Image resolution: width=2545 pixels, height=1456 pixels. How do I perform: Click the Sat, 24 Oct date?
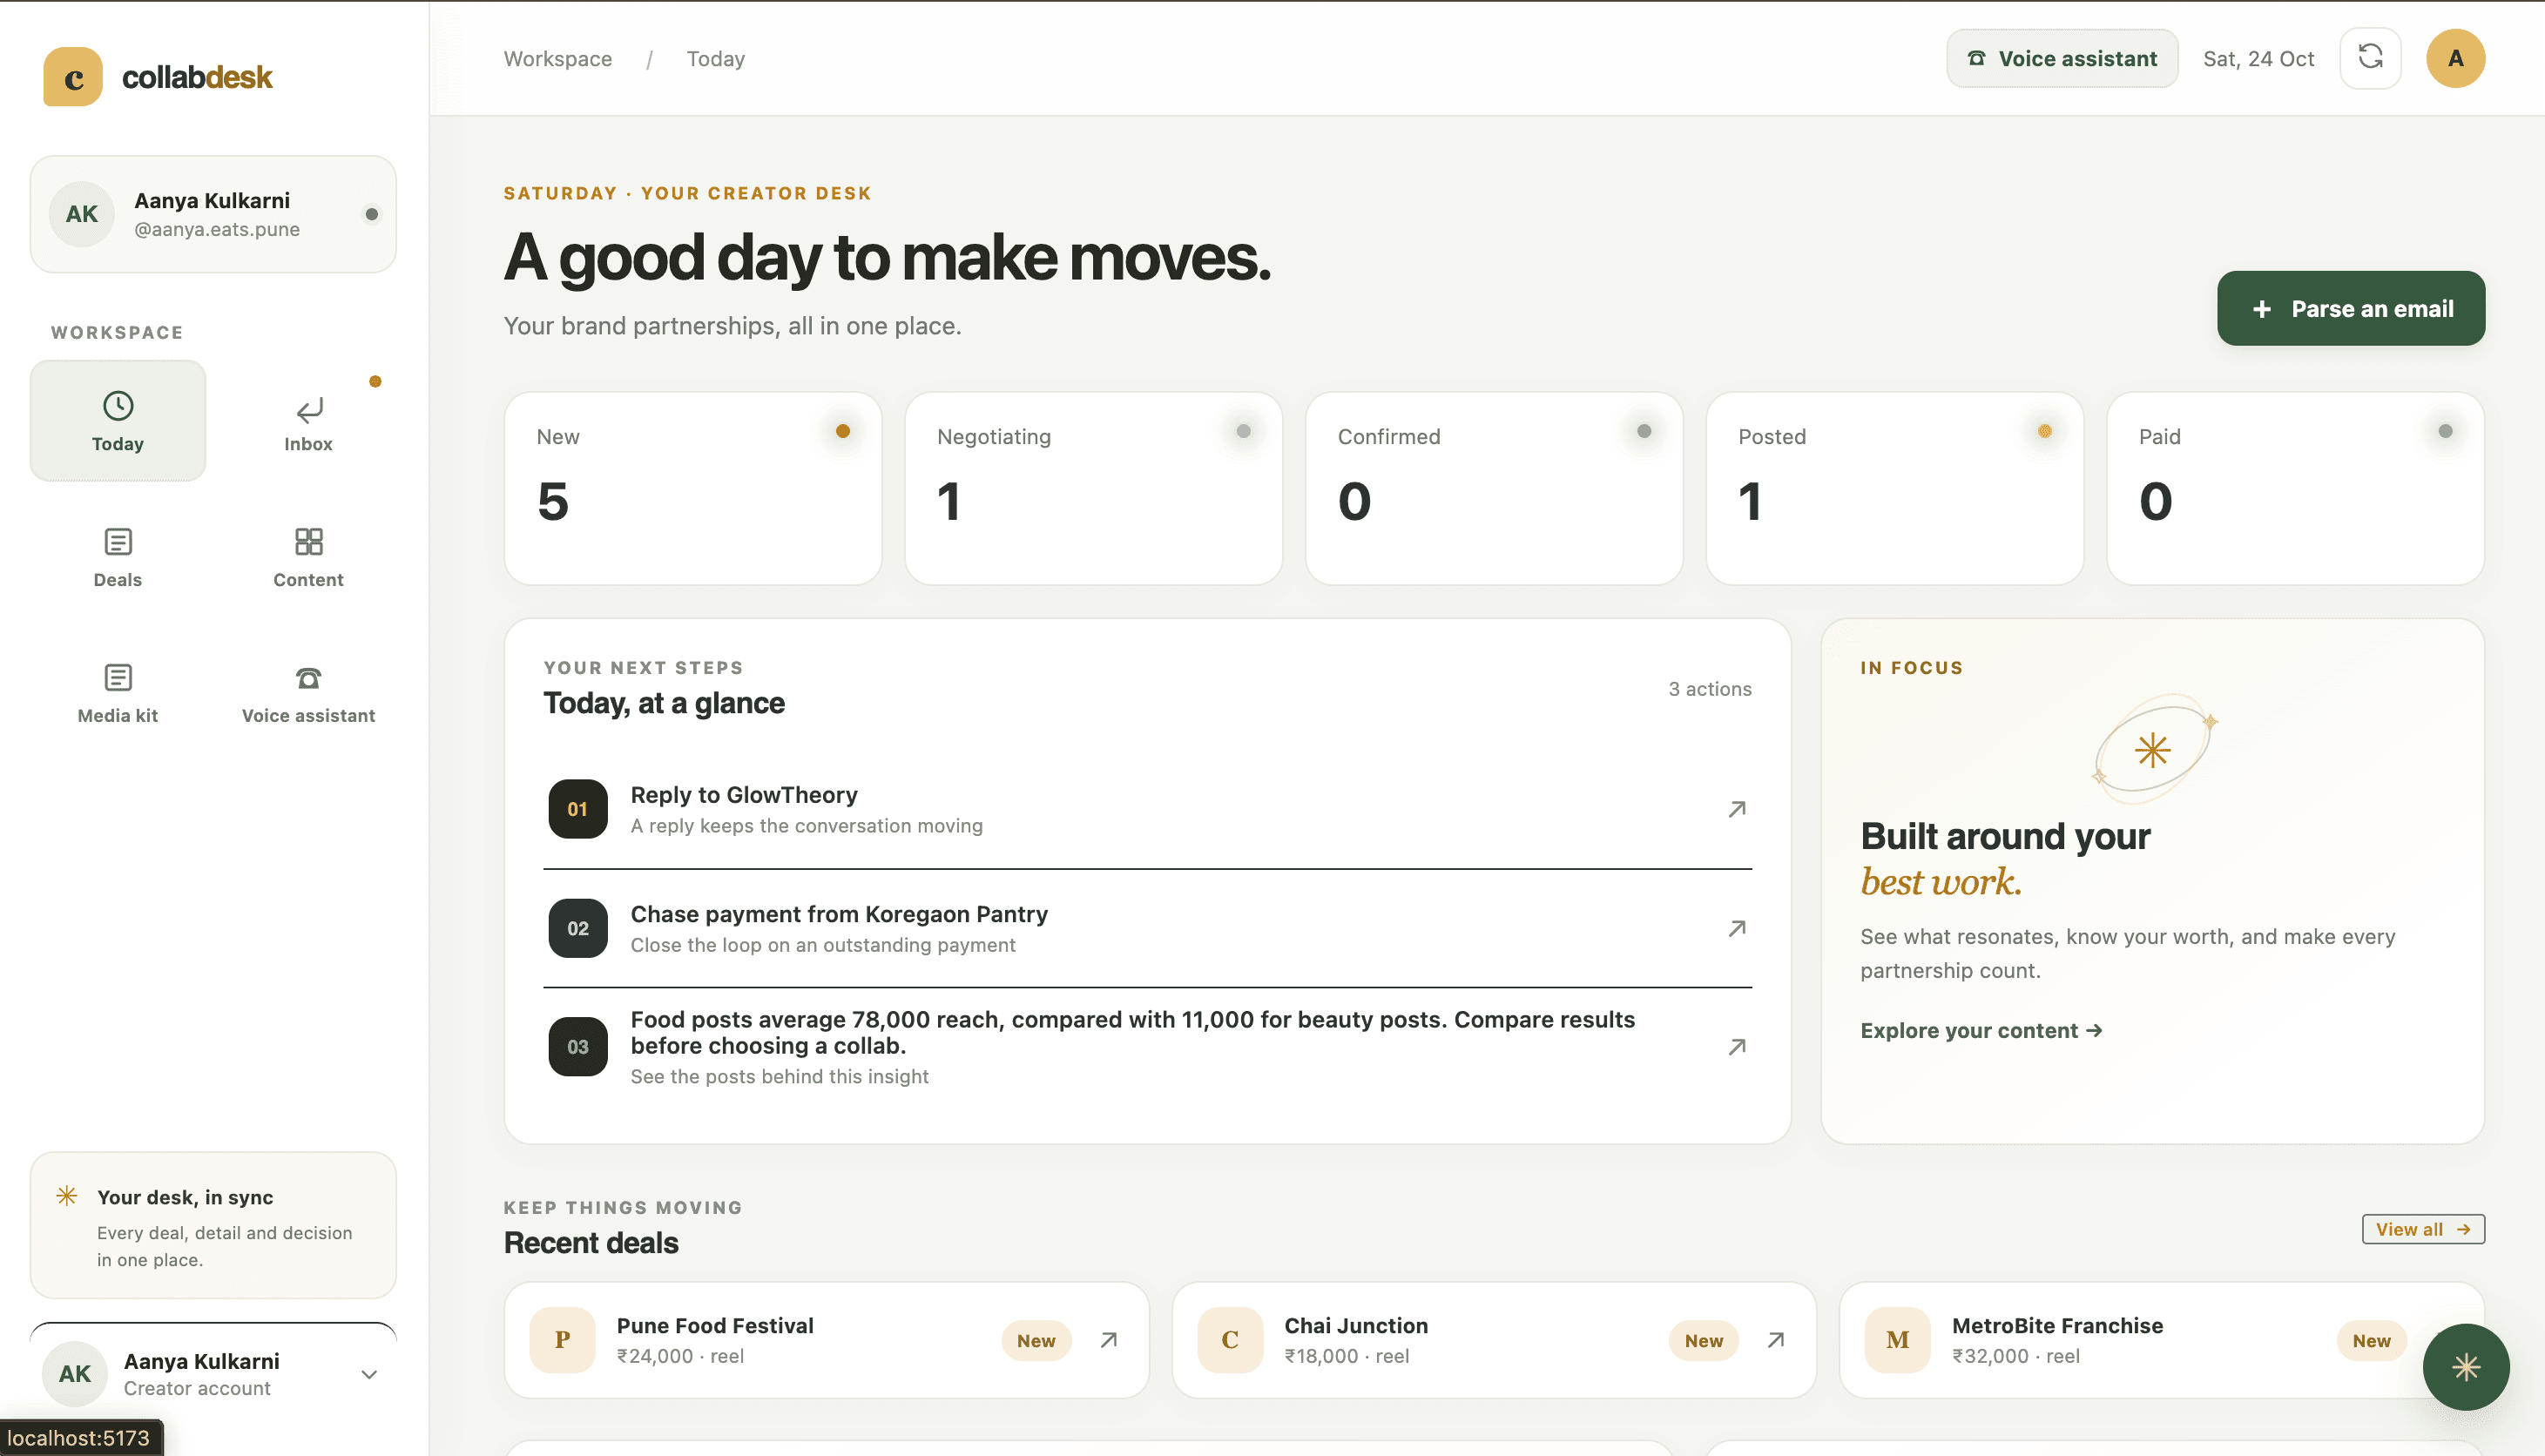click(x=2258, y=59)
